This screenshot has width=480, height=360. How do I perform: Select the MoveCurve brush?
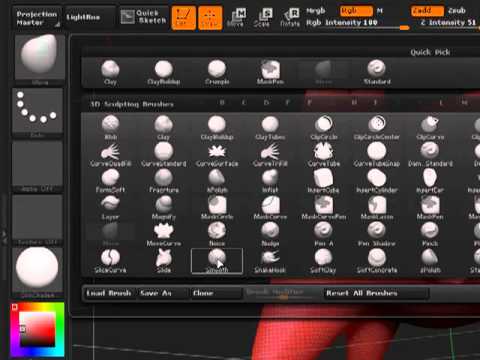click(163, 234)
